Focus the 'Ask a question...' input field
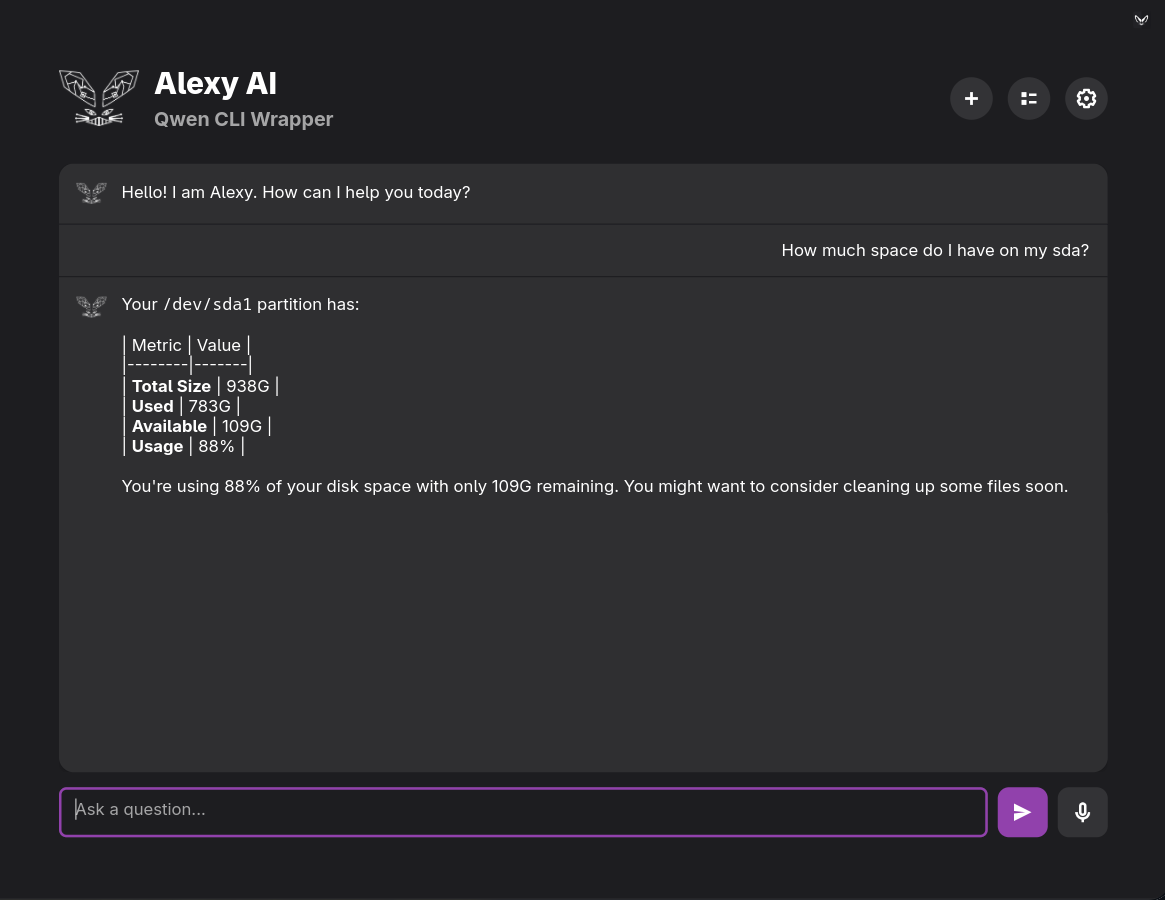 [x=523, y=811]
